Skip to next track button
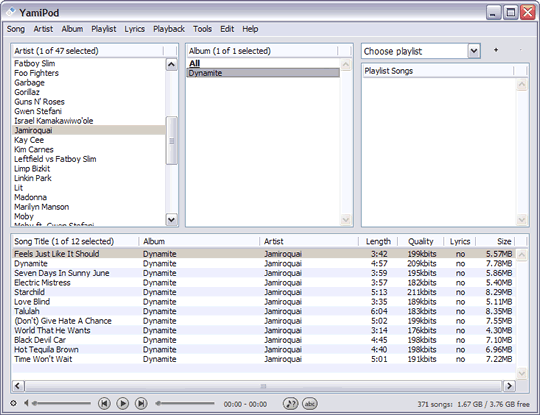The image size is (540, 415). (x=141, y=403)
